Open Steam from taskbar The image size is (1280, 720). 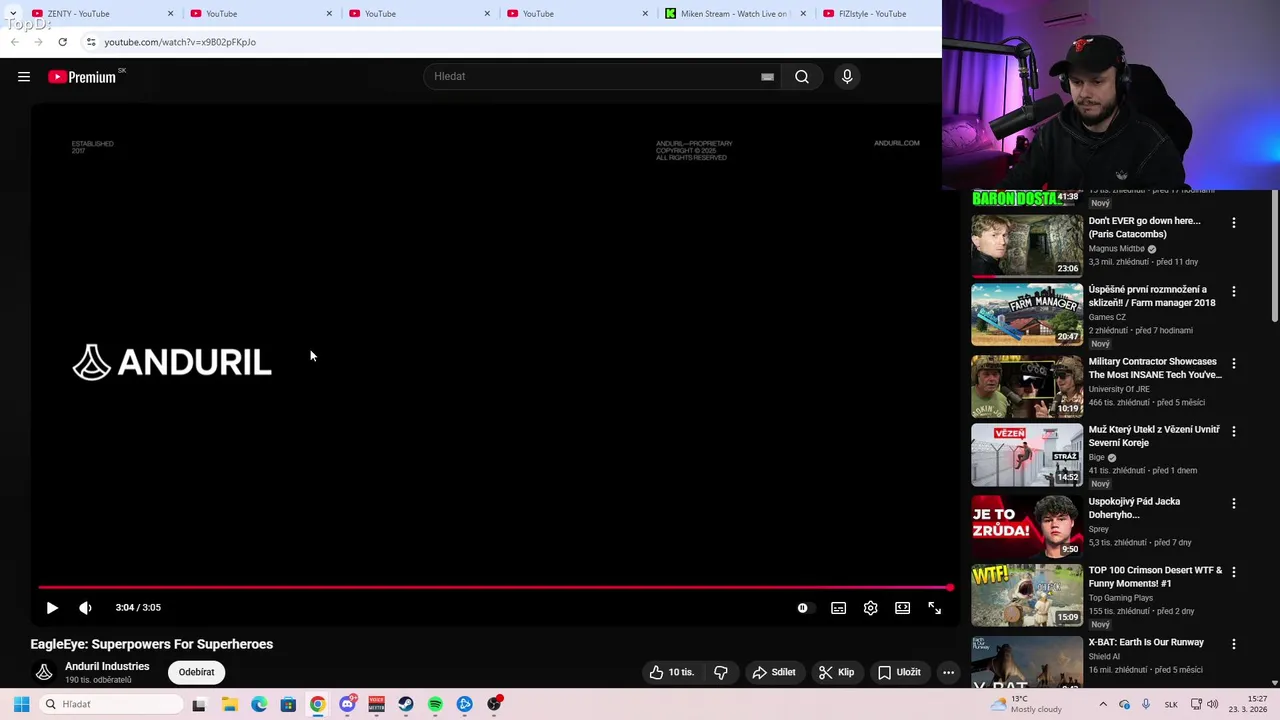click(x=406, y=704)
